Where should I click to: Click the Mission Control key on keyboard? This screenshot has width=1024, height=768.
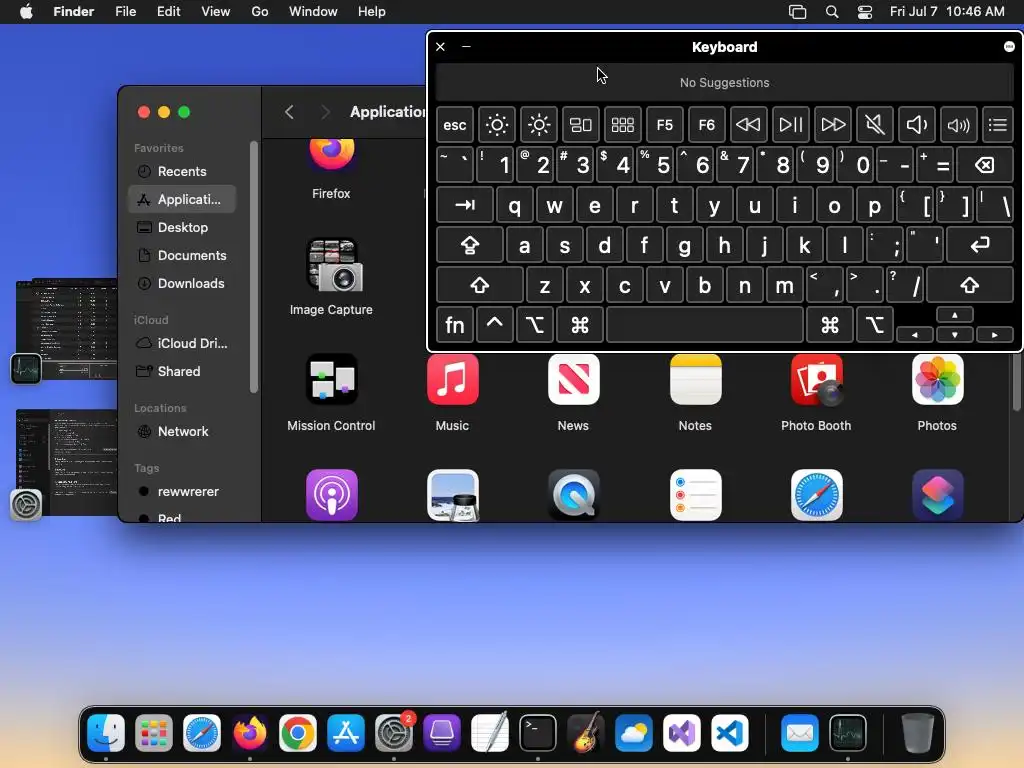click(581, 125)
